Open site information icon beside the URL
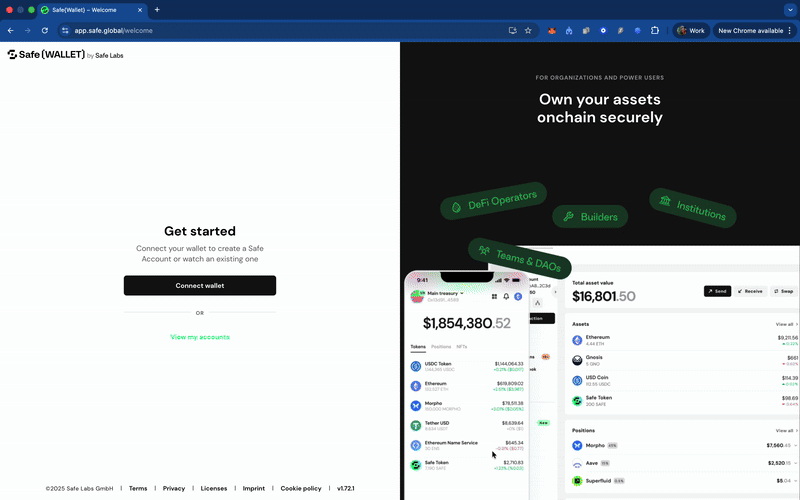Screen dimensions: 800x500 (x=64, y=31)
